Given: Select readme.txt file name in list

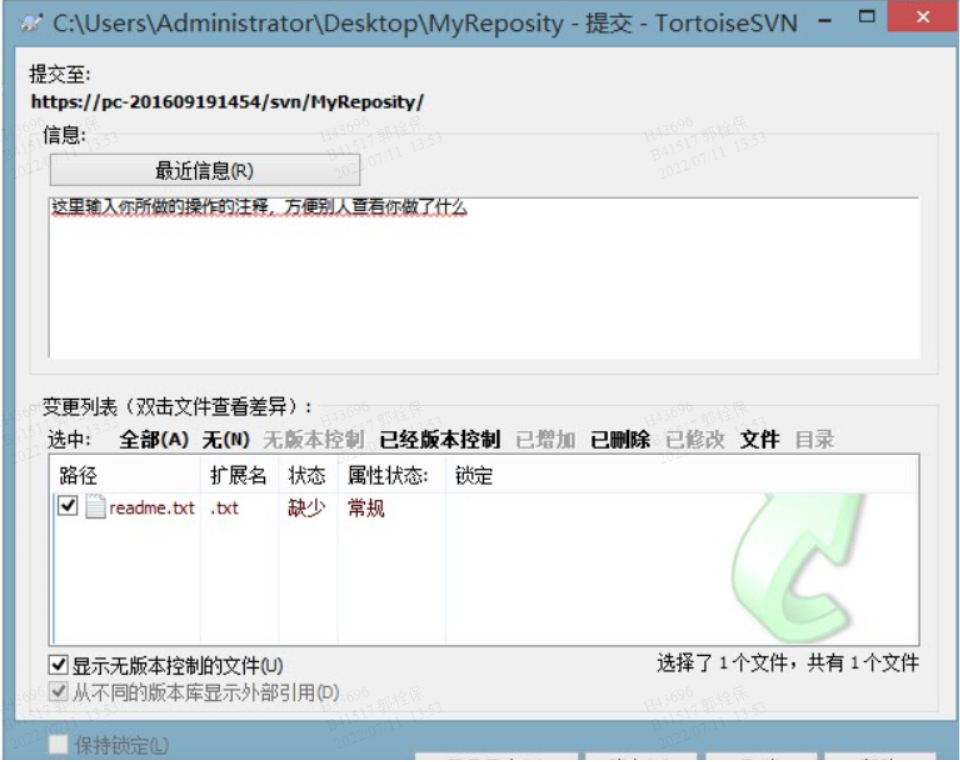Looking at the screenshot, I should click(152, 508).
